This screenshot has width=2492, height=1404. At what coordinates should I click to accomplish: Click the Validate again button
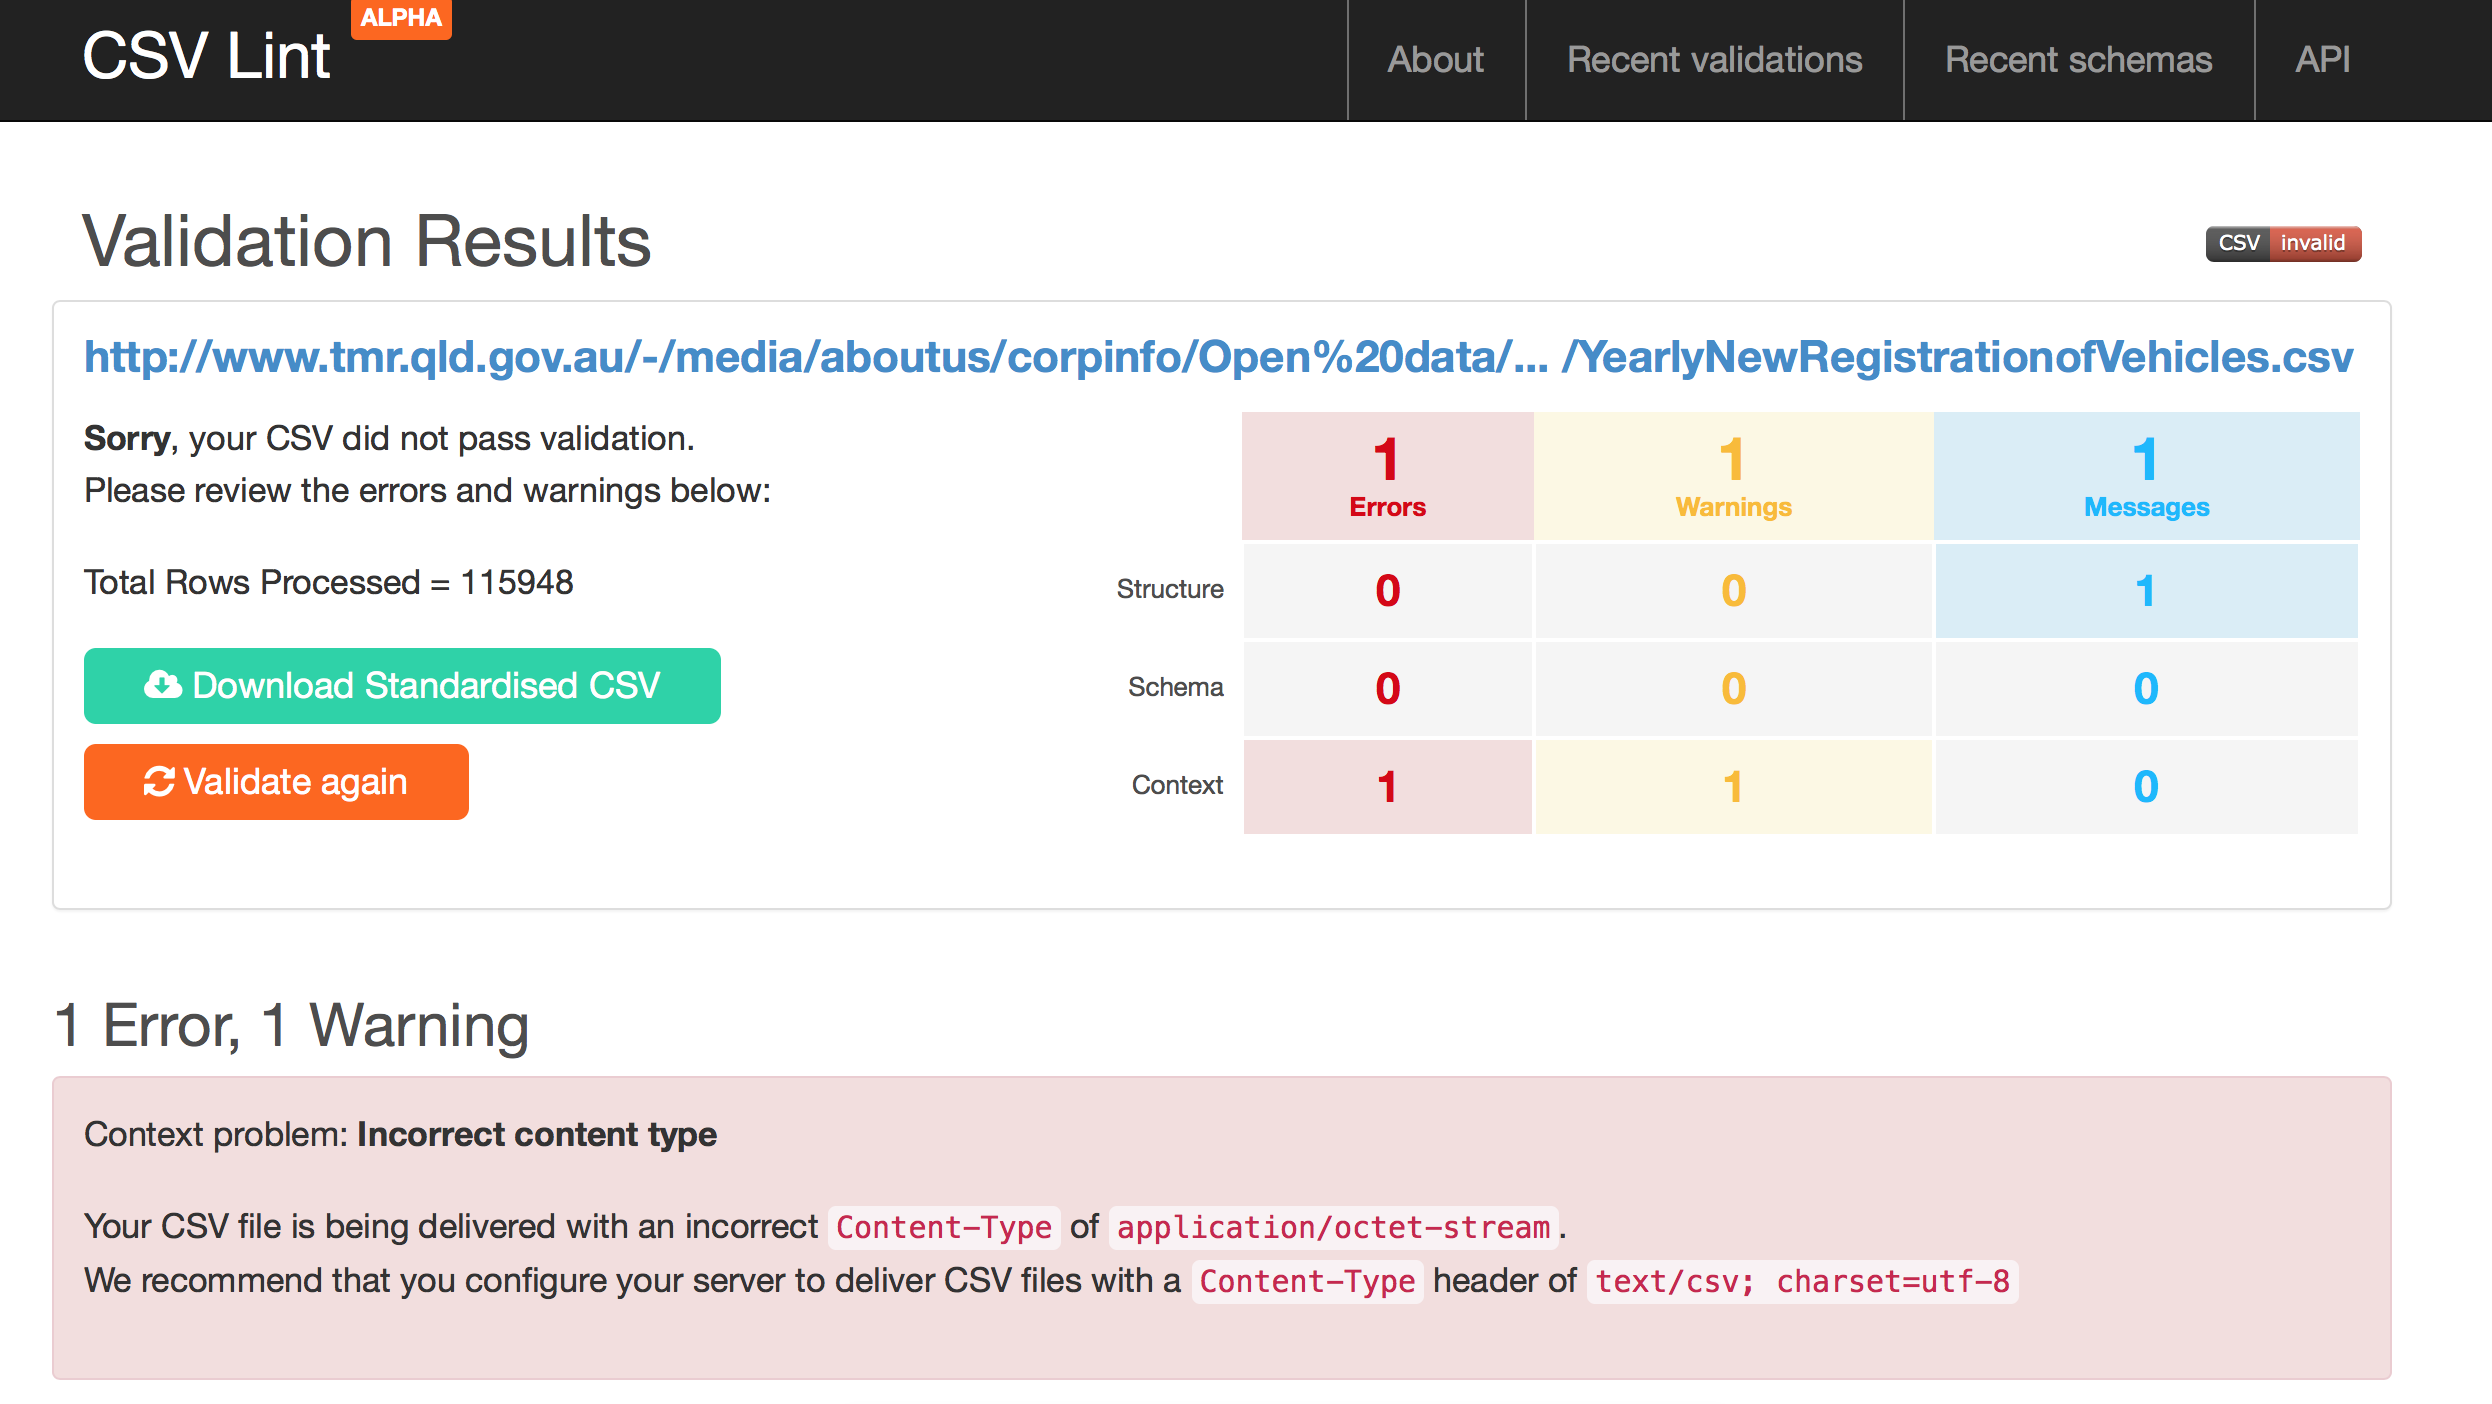tap(276, 781)
